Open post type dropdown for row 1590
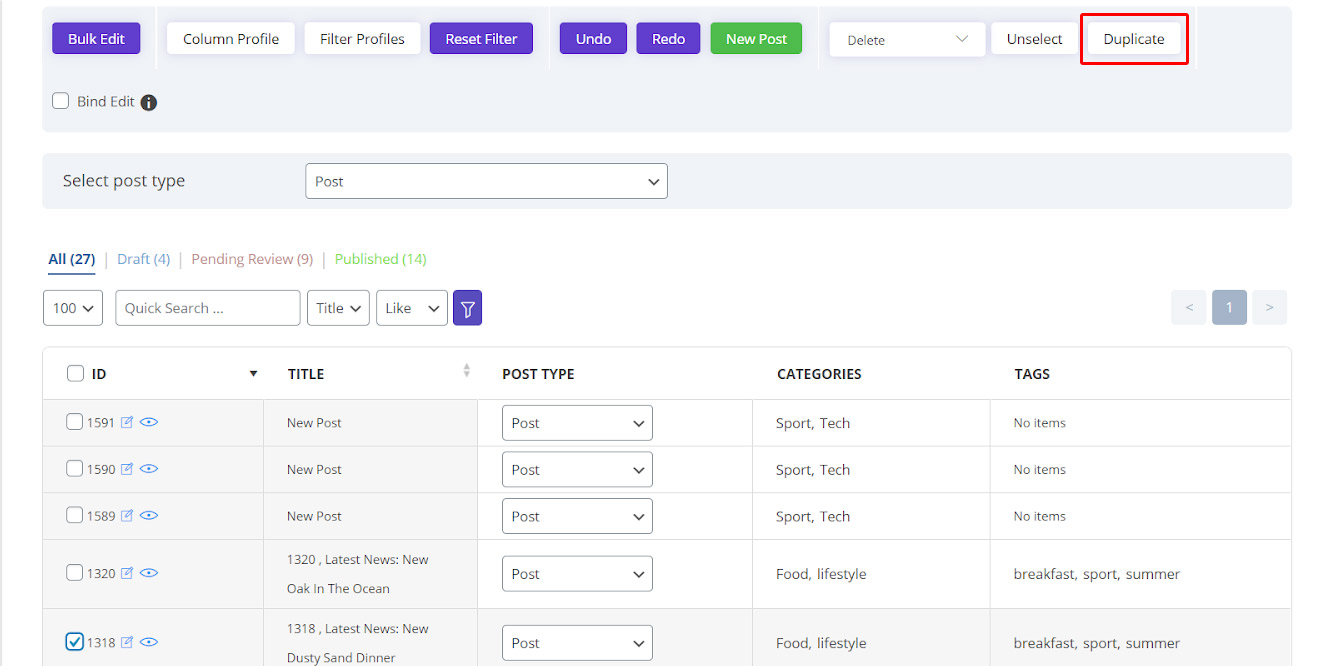This screenshot has width=1330, height=666. tap(577, 470)
